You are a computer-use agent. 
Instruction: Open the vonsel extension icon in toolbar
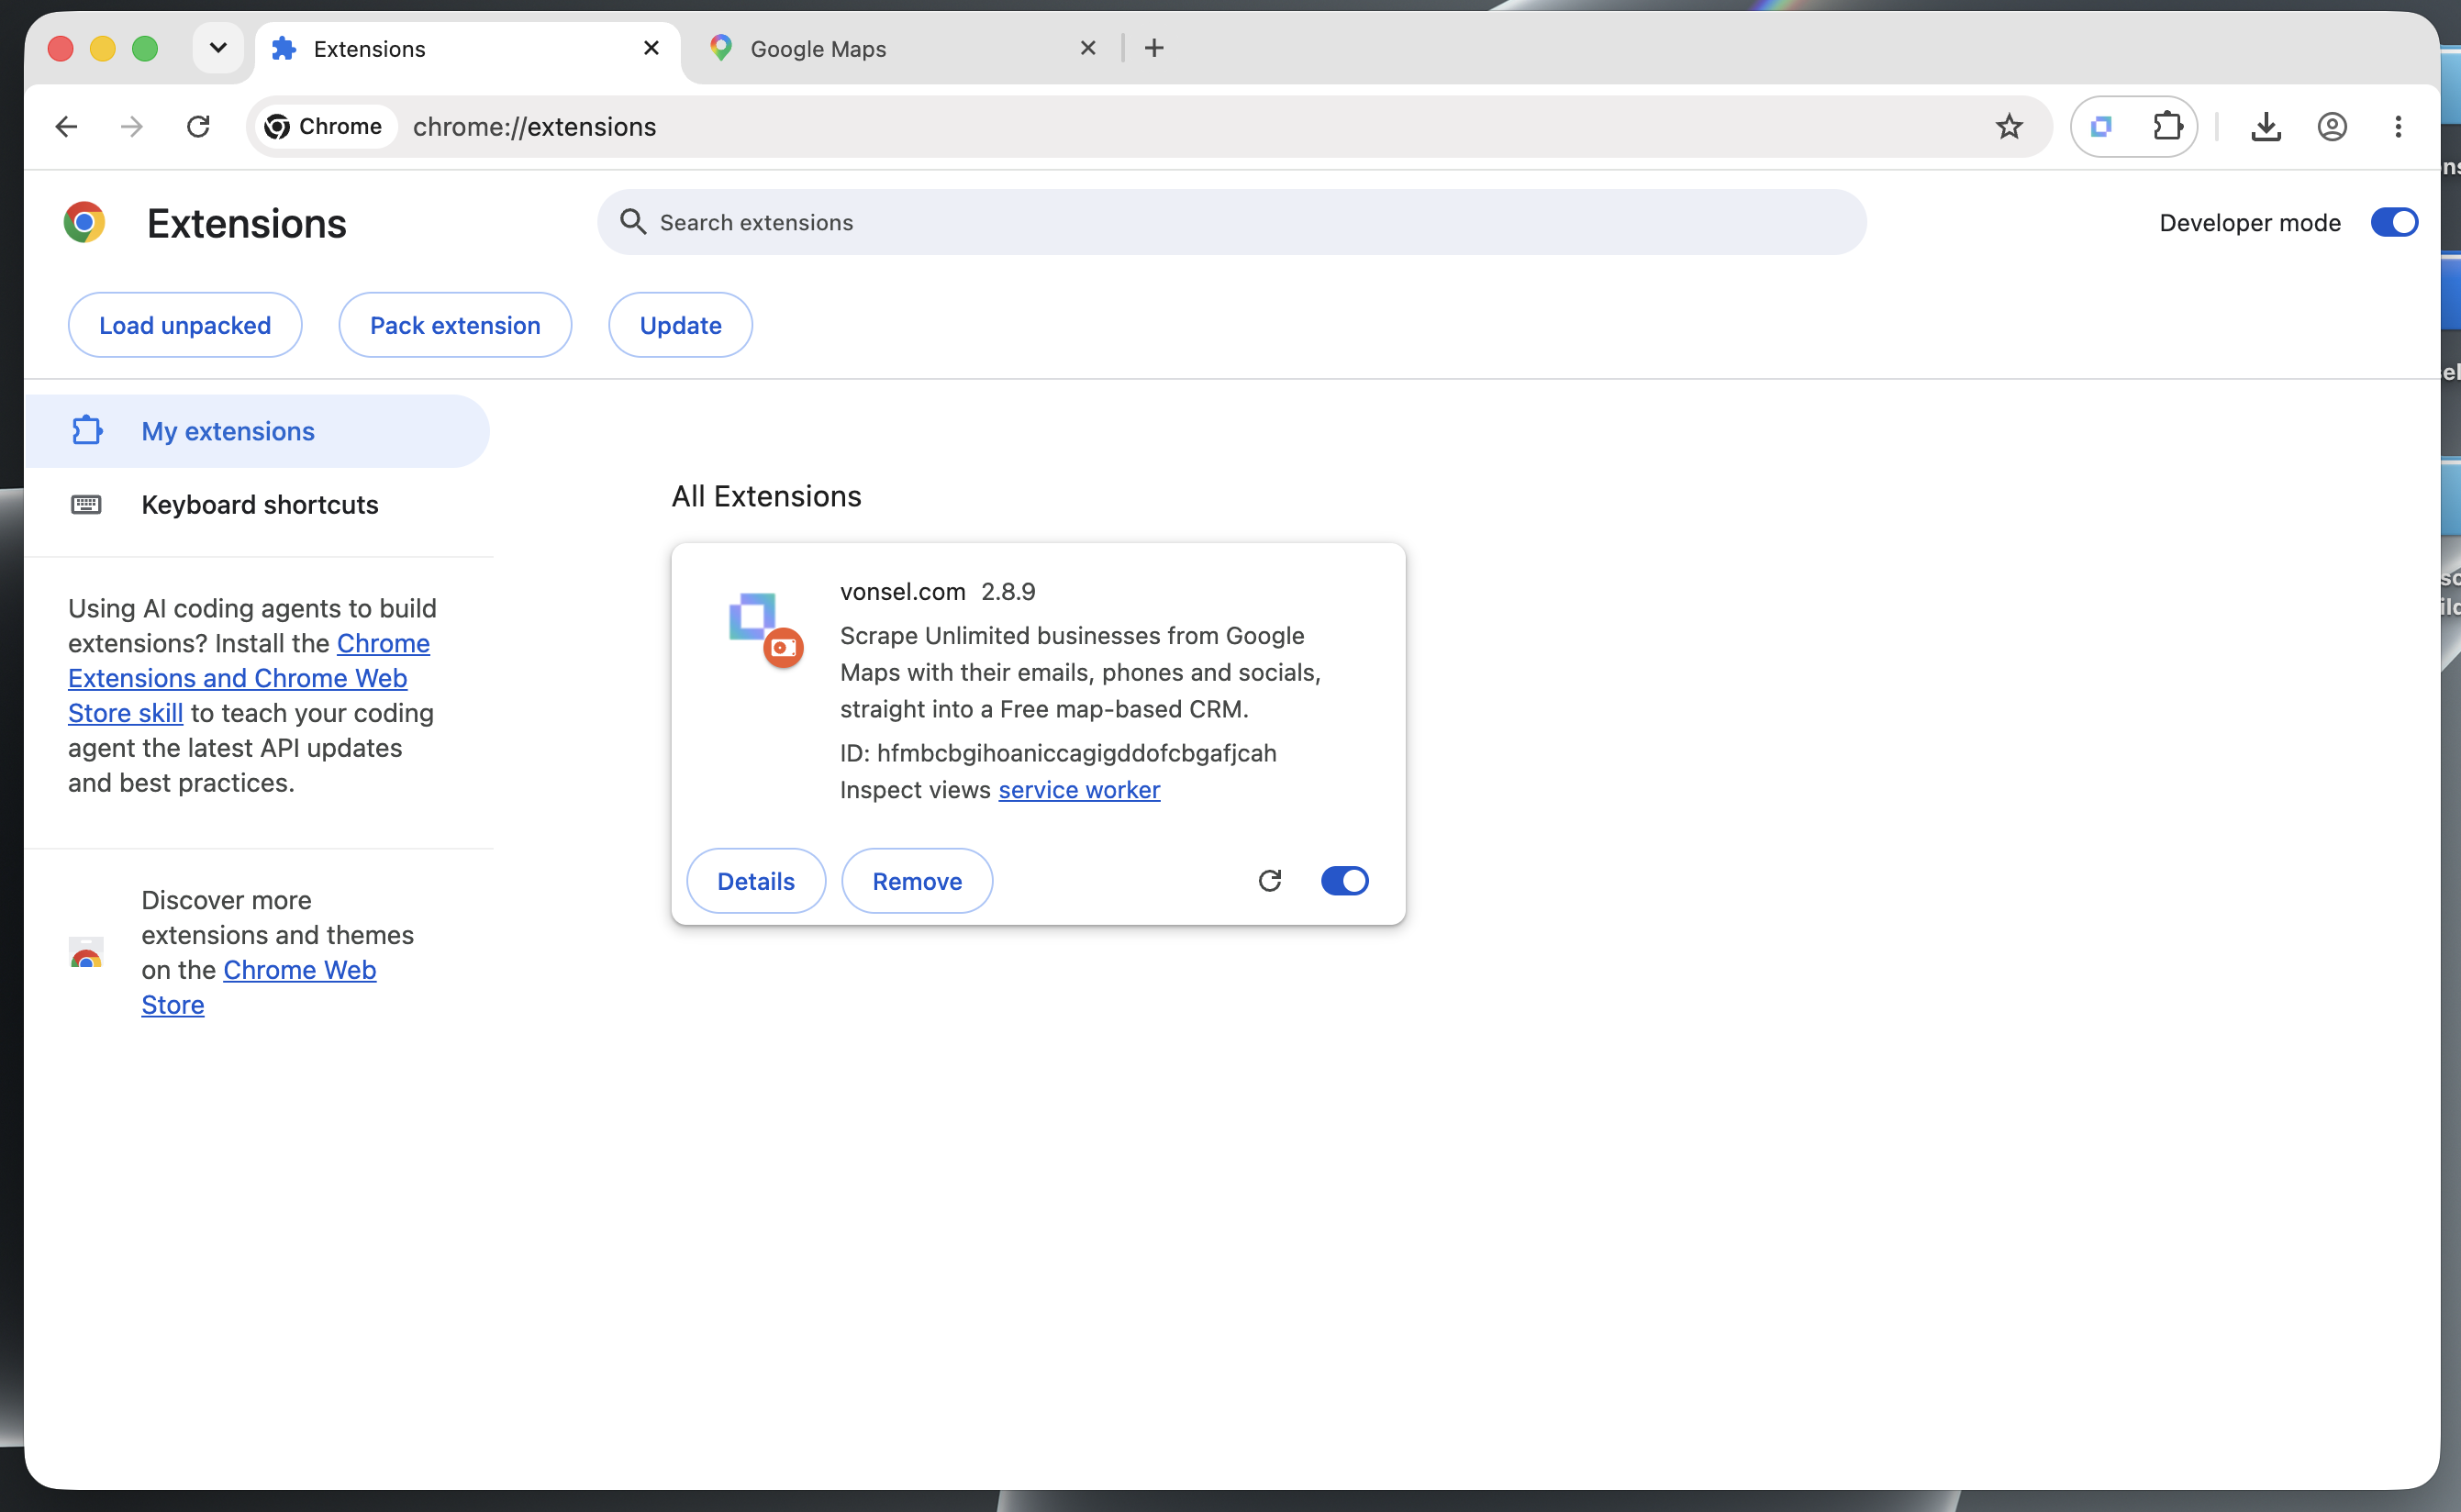(x=2101, y=127)
